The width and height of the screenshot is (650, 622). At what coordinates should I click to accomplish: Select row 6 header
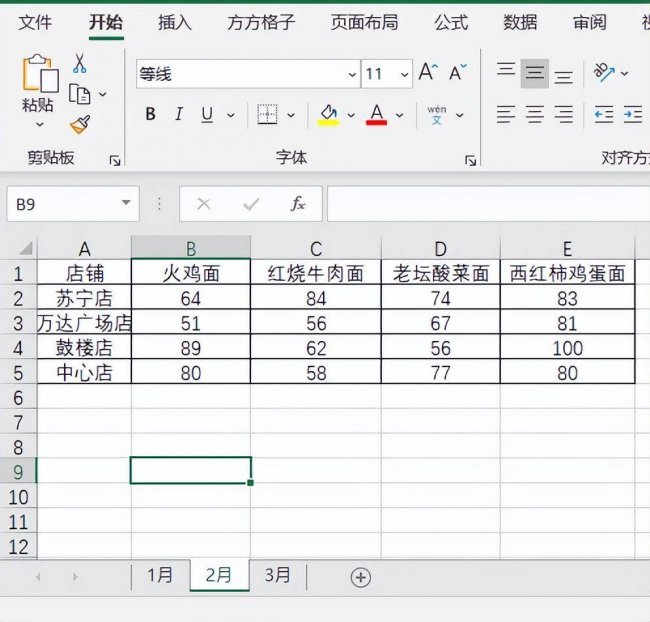tap(18, 398)
